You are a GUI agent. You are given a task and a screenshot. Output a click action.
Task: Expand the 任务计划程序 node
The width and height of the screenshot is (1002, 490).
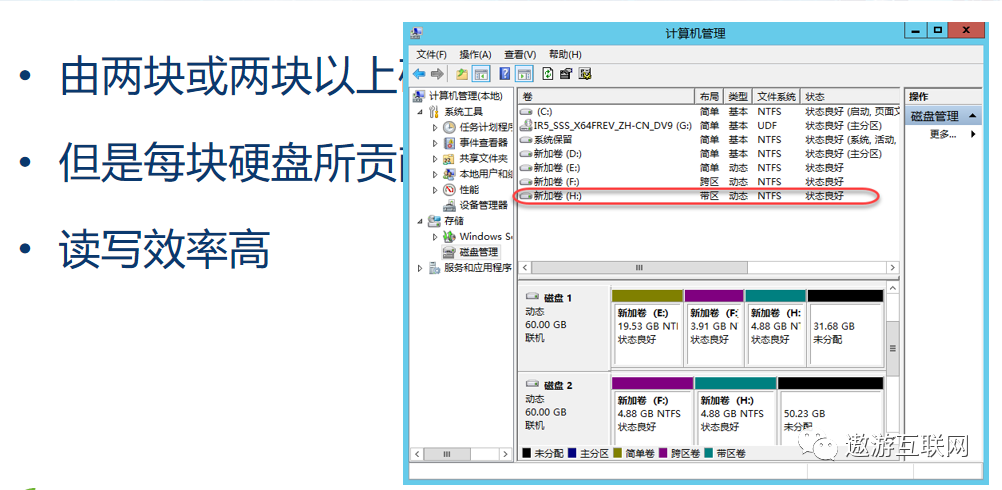(435, 127)
